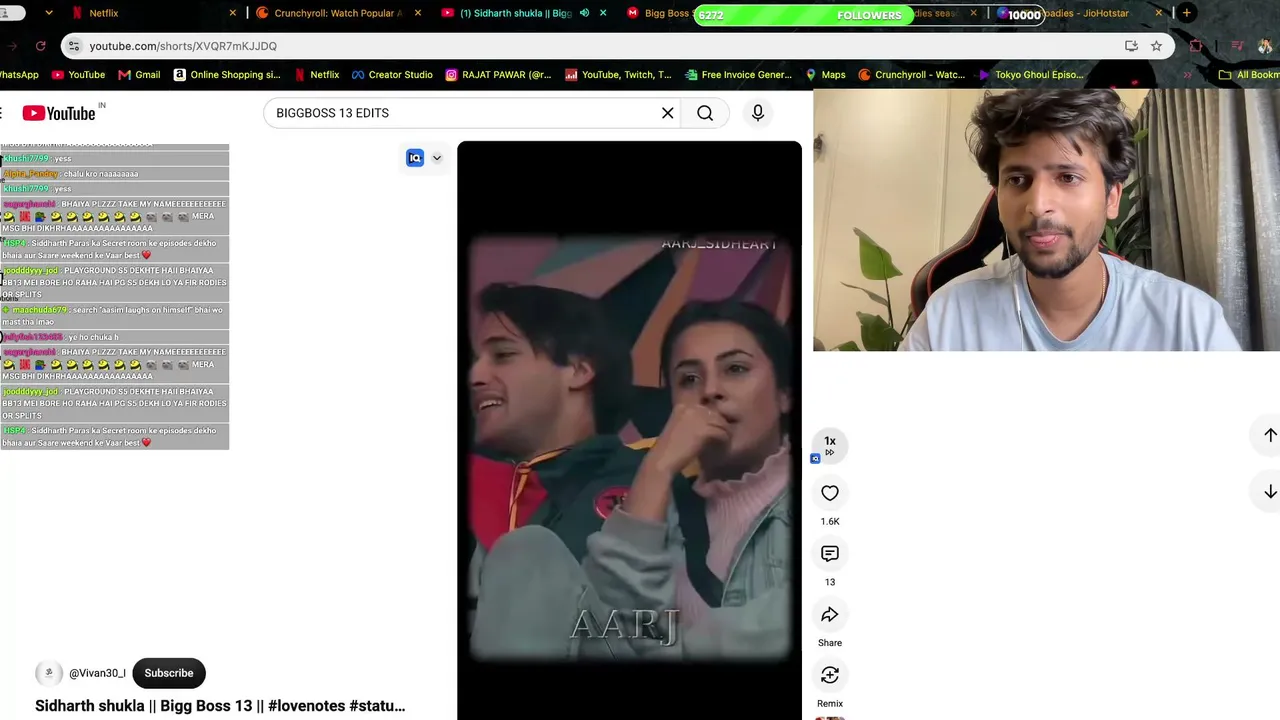Open the @Vivan30_l channel avatar

click(x=49, y=673)
